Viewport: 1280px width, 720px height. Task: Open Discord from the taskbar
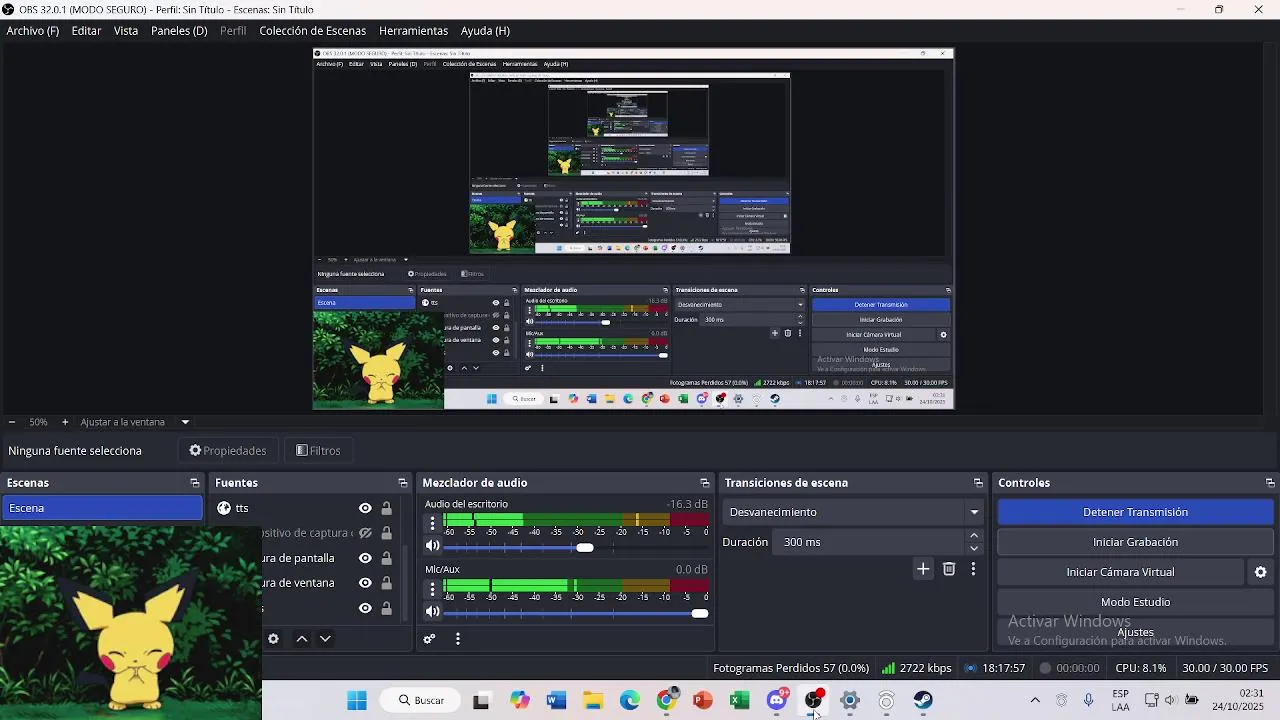[777, 700]
